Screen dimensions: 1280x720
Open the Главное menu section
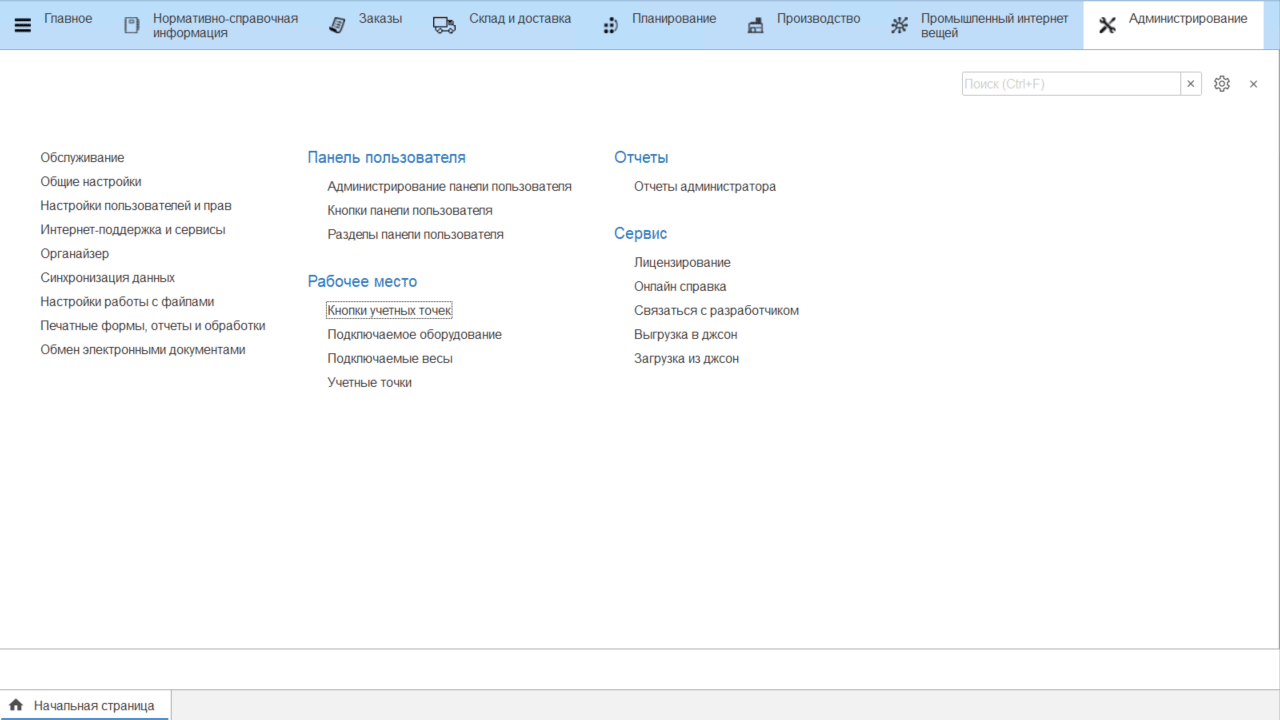pyautogui.click(x=68, y=18)
